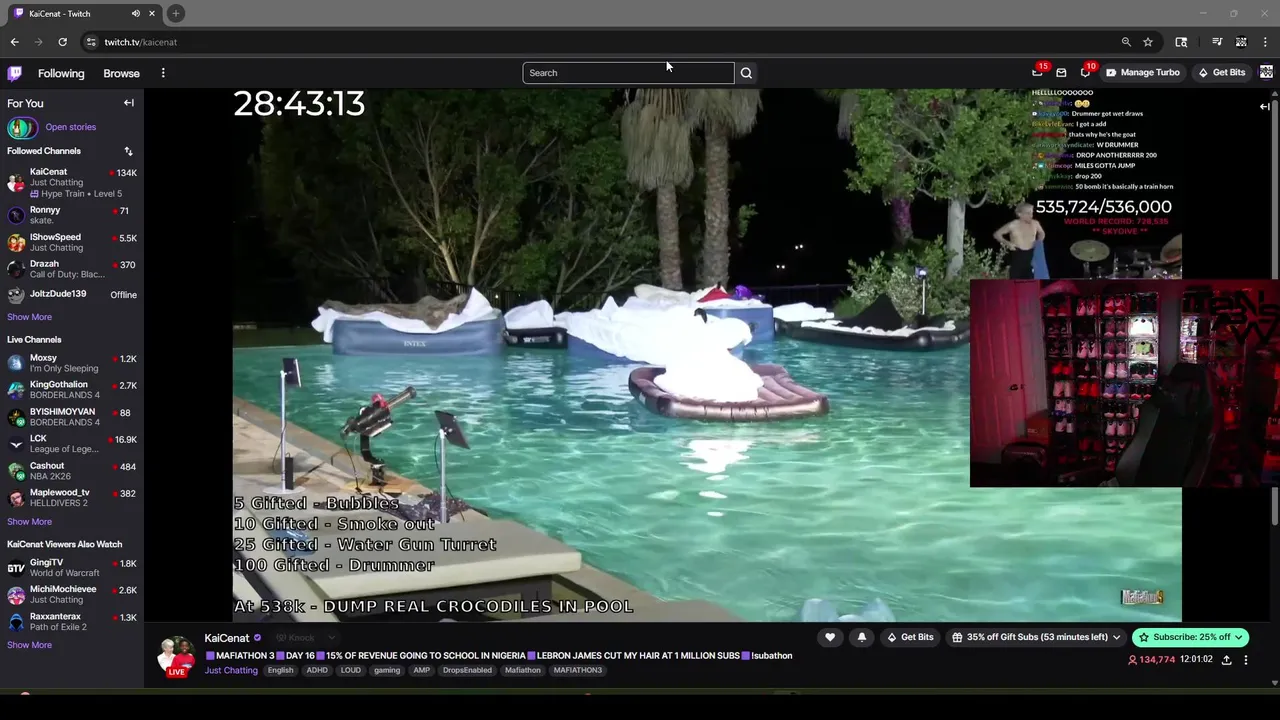This screenshot has width=1280, height=720.
Task: Click the Manage Turbo button
Action: tap(1142, 73)
